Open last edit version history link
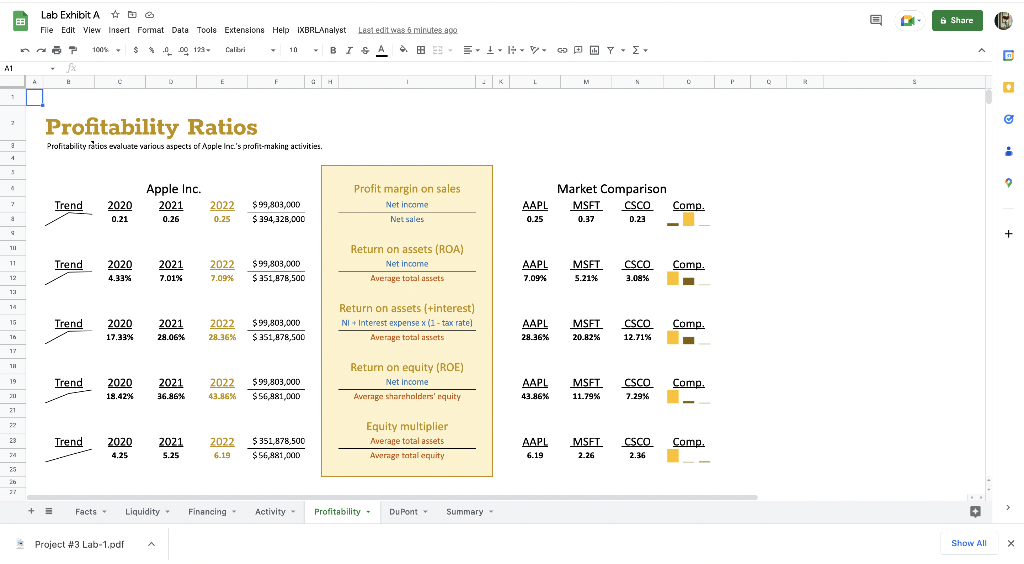1024x564 pixels. (x=408, y=30)
